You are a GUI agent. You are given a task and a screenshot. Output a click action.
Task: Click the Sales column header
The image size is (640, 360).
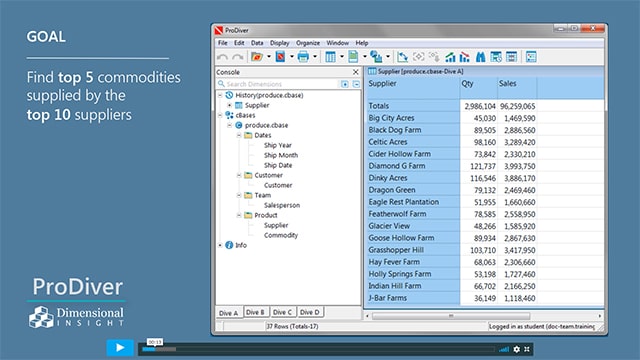tap(517, 87)
